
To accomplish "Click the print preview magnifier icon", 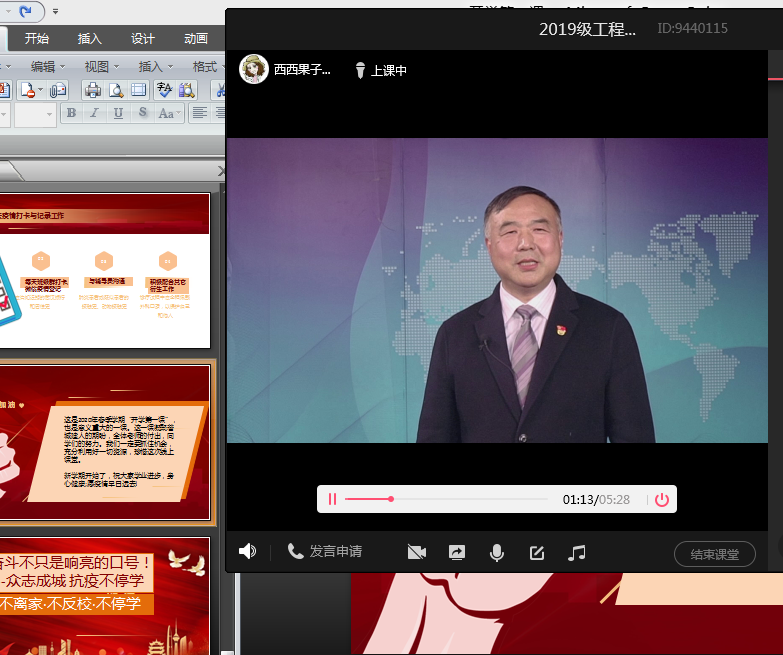I will pos(116,90).
